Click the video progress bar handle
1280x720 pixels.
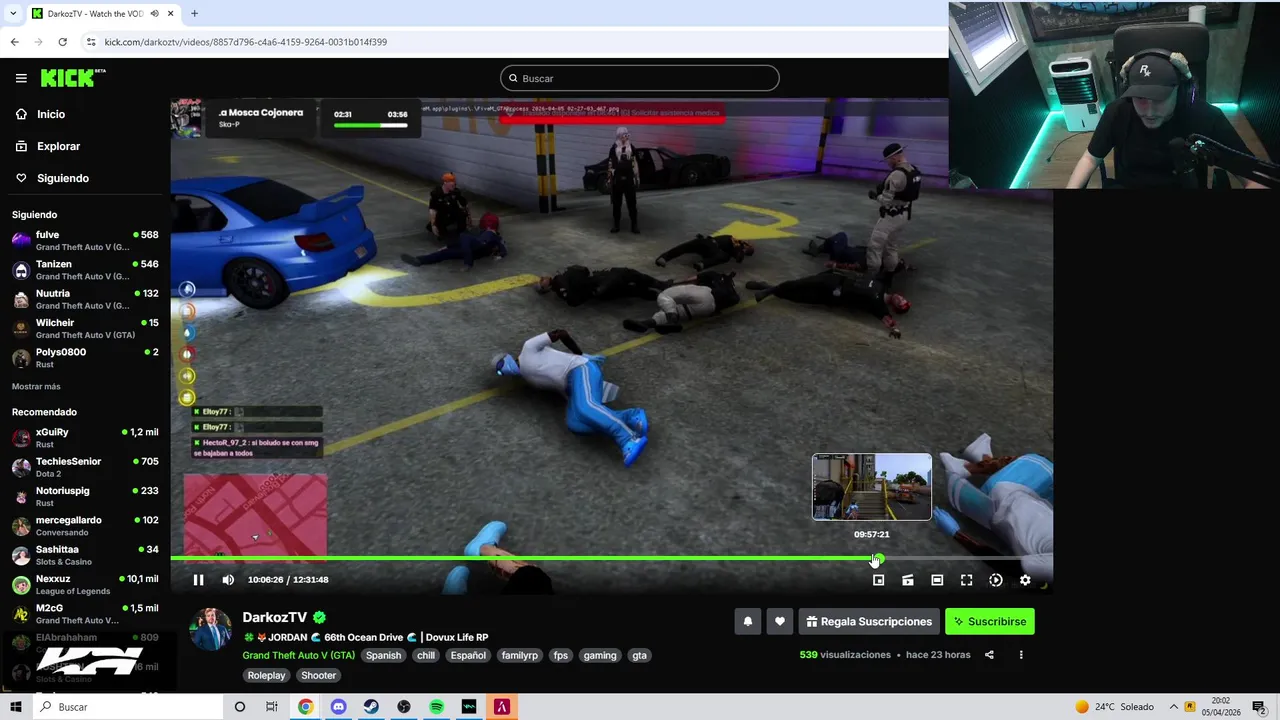click(877, 559)
